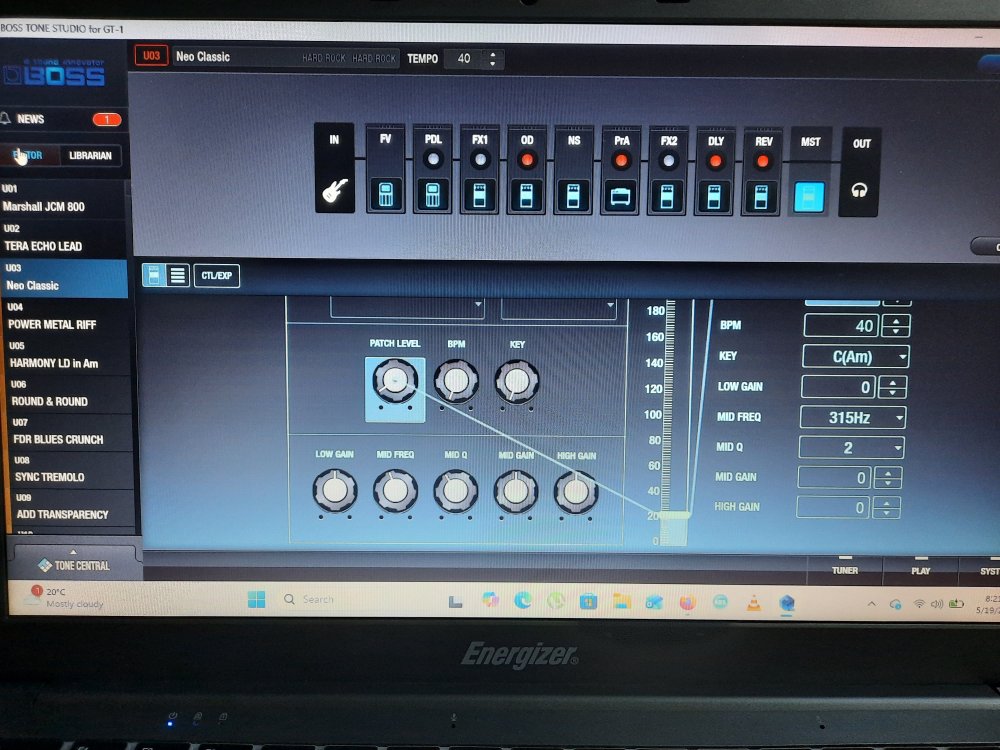The width and height of the screenshot is (1000, 750).
Task: Open the KEY C(Am) dropdown
Action: [855, 357]
